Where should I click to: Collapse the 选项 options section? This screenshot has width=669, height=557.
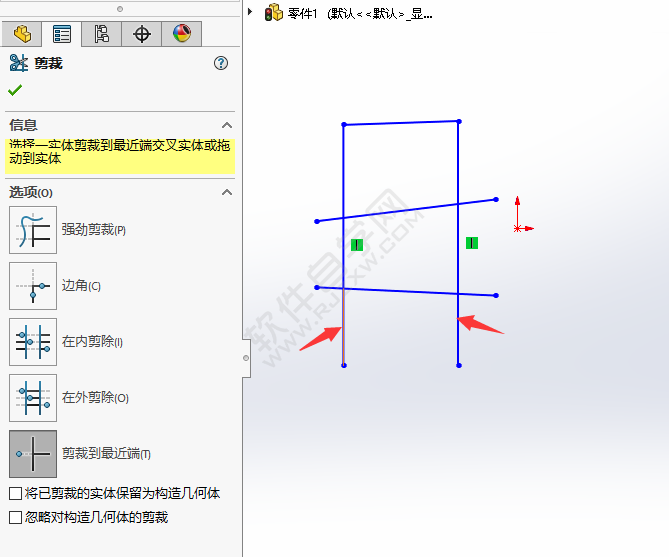(227, 192)
